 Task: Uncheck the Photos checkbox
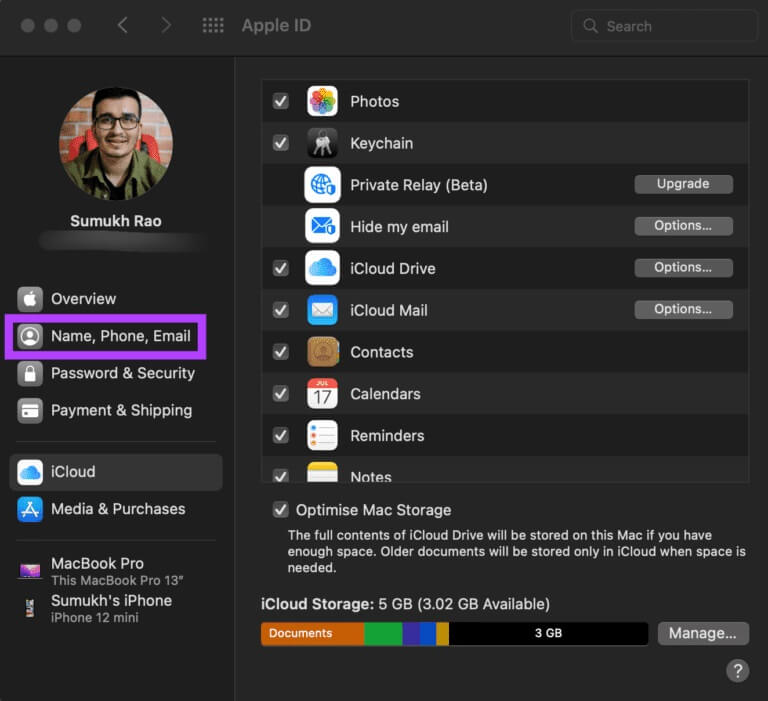(281, 101)
